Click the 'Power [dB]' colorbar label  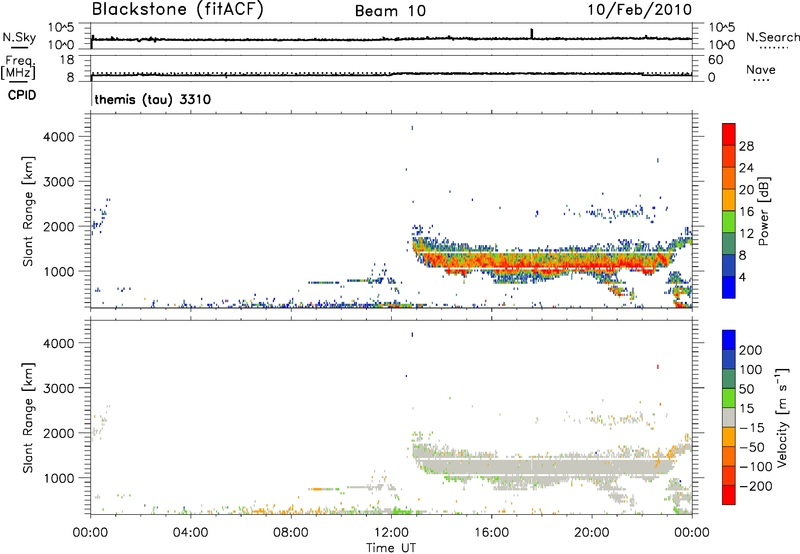[x=764, y=211]
